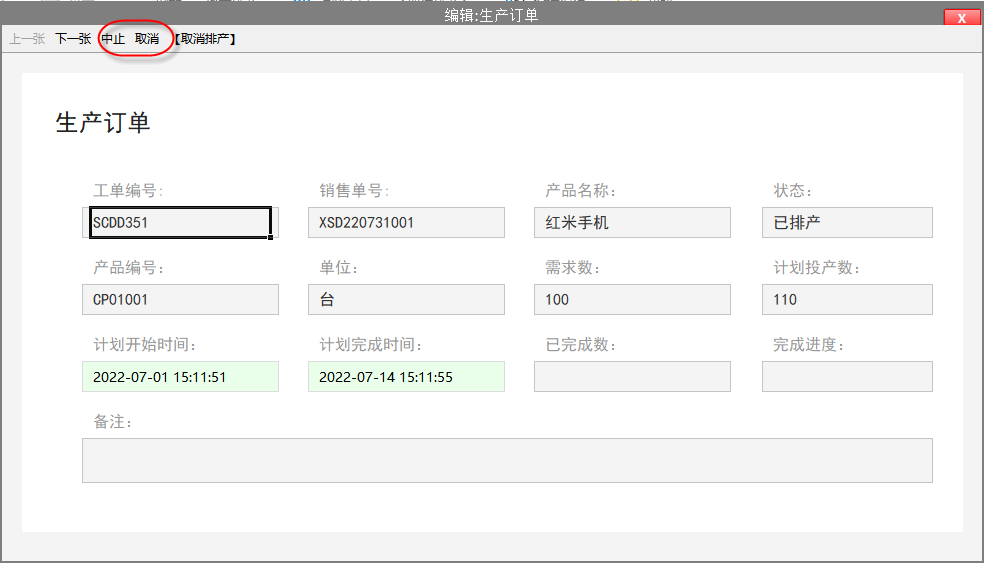
Task: Click the 产品名称: label
Action: click(580, 191)
